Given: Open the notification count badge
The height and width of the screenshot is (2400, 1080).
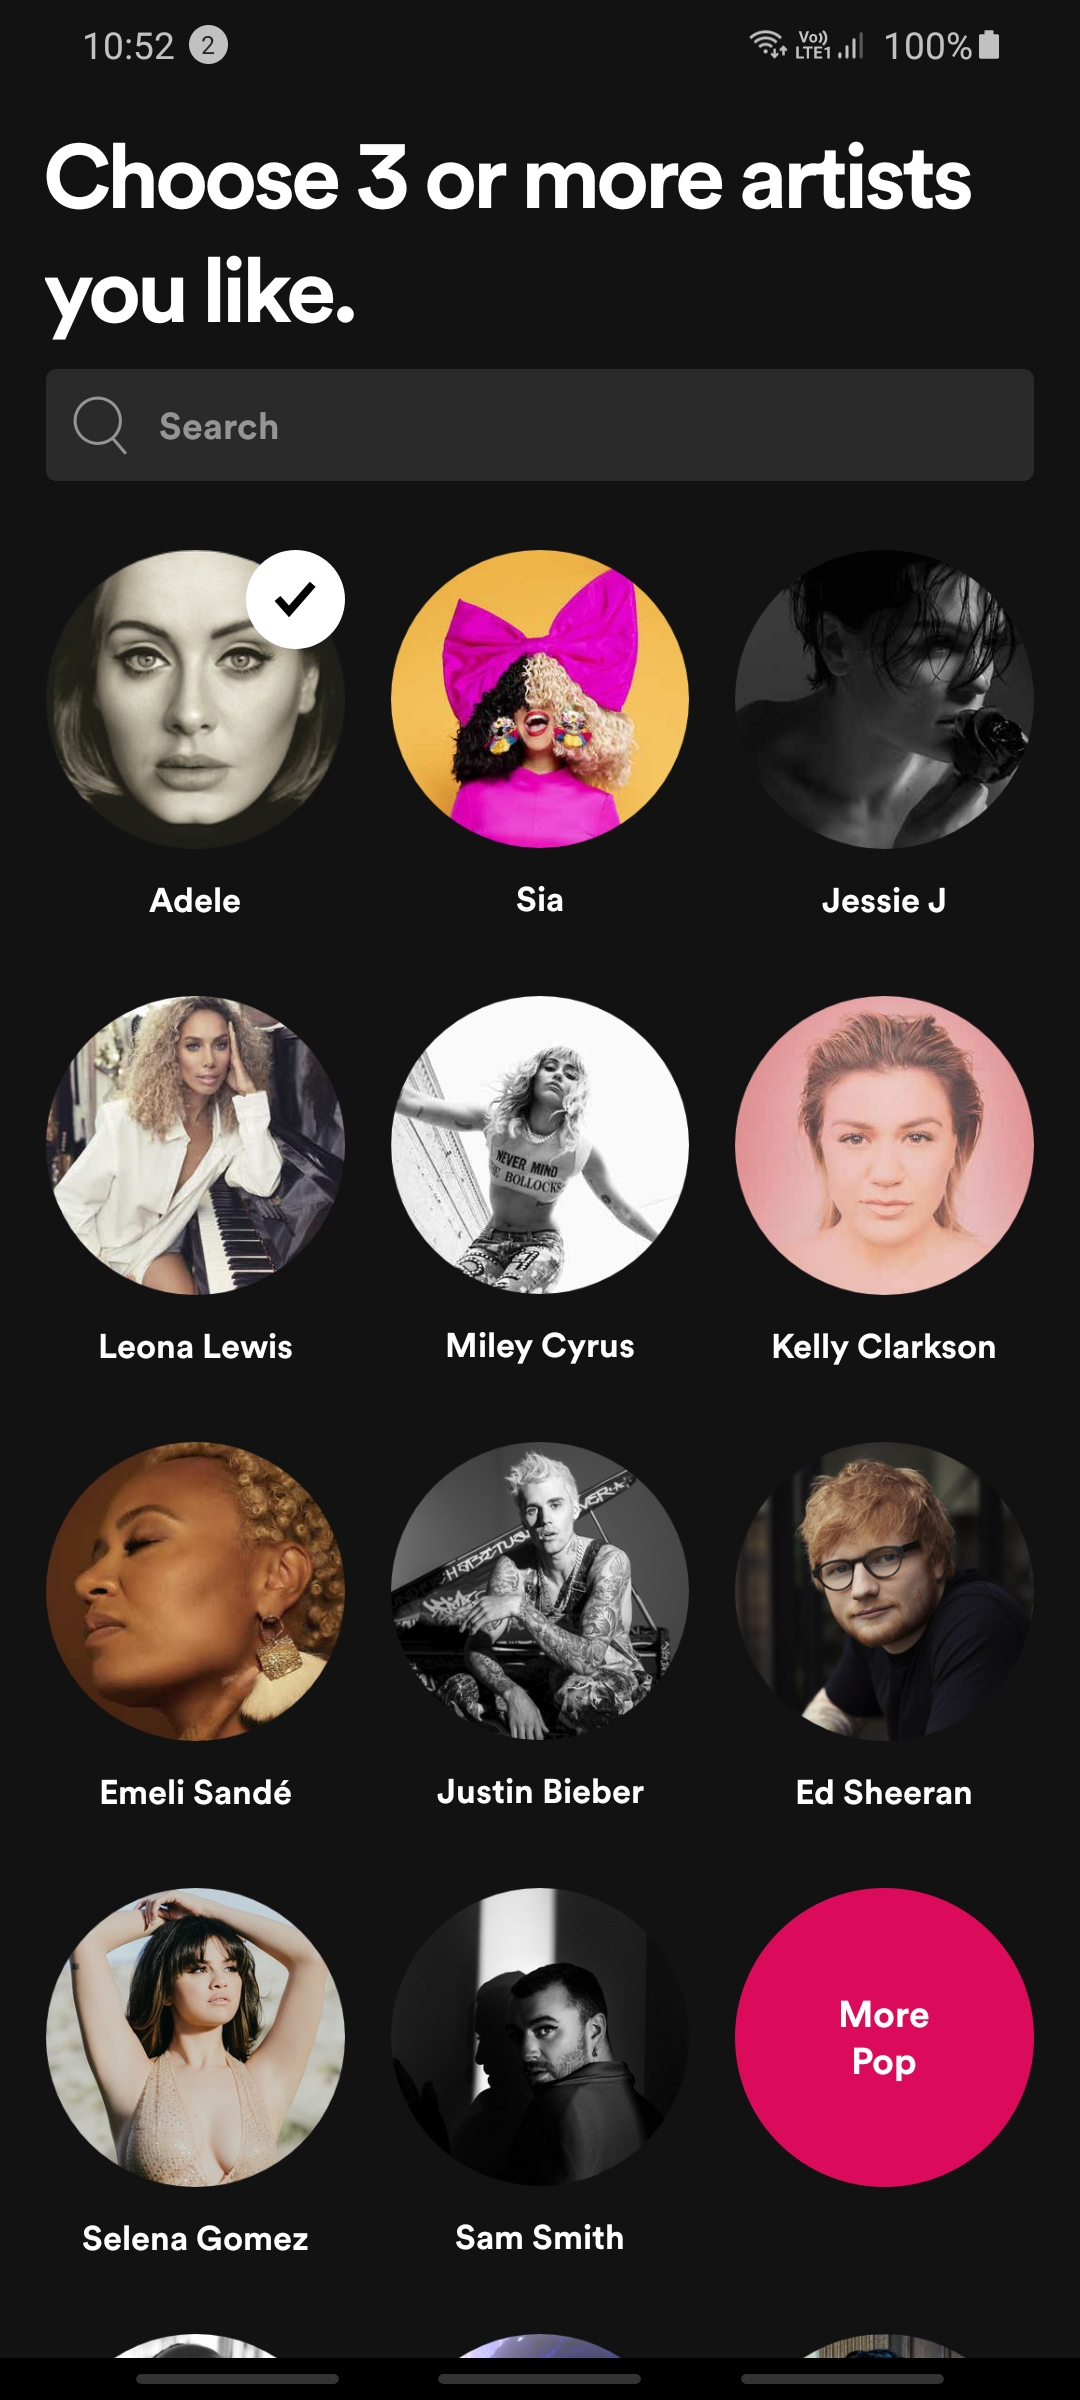Looking at the screenshot, I should click(x=208, y=45).
